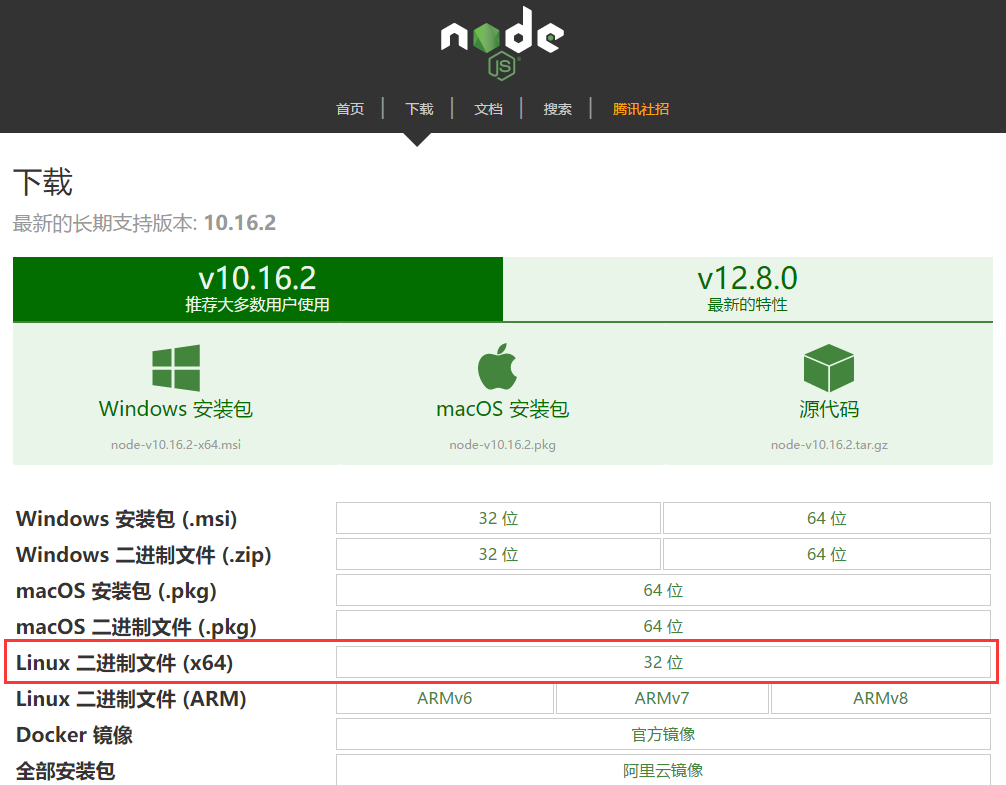The height and width of the screenshot is (785, 1006).
Task: Click the 源代码 label
Action: coord(829,409)
